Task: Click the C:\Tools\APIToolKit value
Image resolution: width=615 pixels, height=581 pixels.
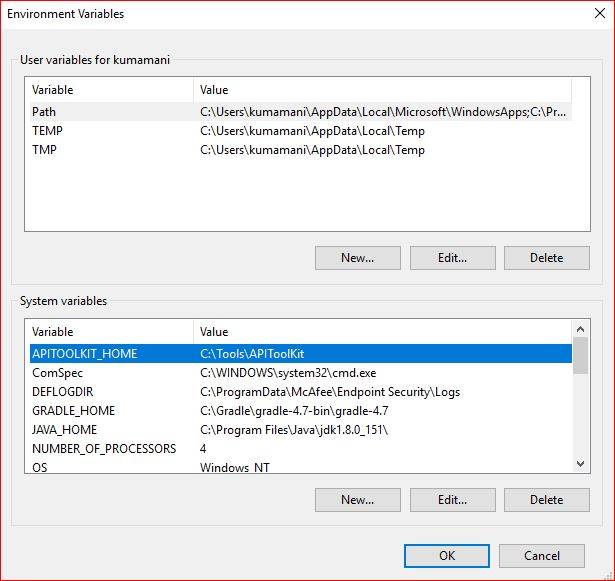Action: pyautogui.click(x=252, y=353)
